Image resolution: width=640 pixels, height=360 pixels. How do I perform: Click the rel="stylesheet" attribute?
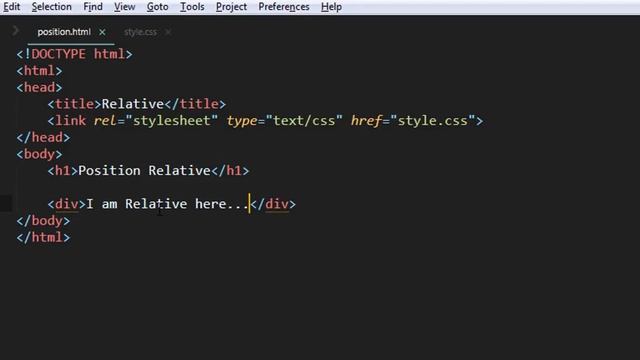[x=156, y=121]
